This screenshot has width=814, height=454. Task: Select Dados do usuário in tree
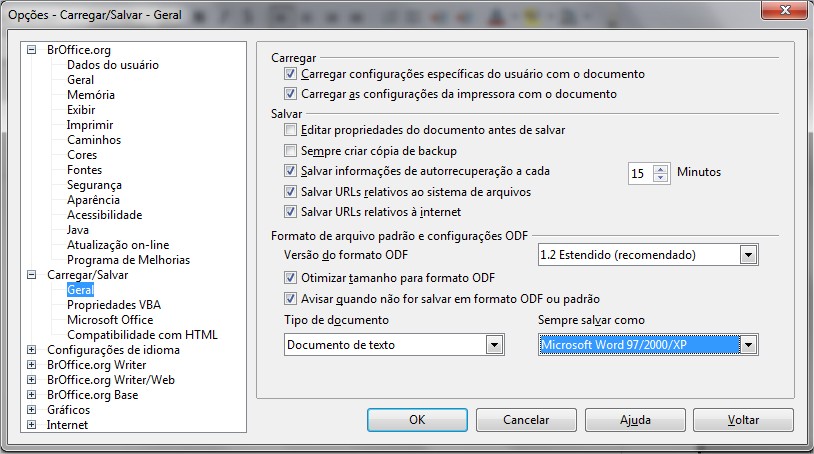coord(113,65)
